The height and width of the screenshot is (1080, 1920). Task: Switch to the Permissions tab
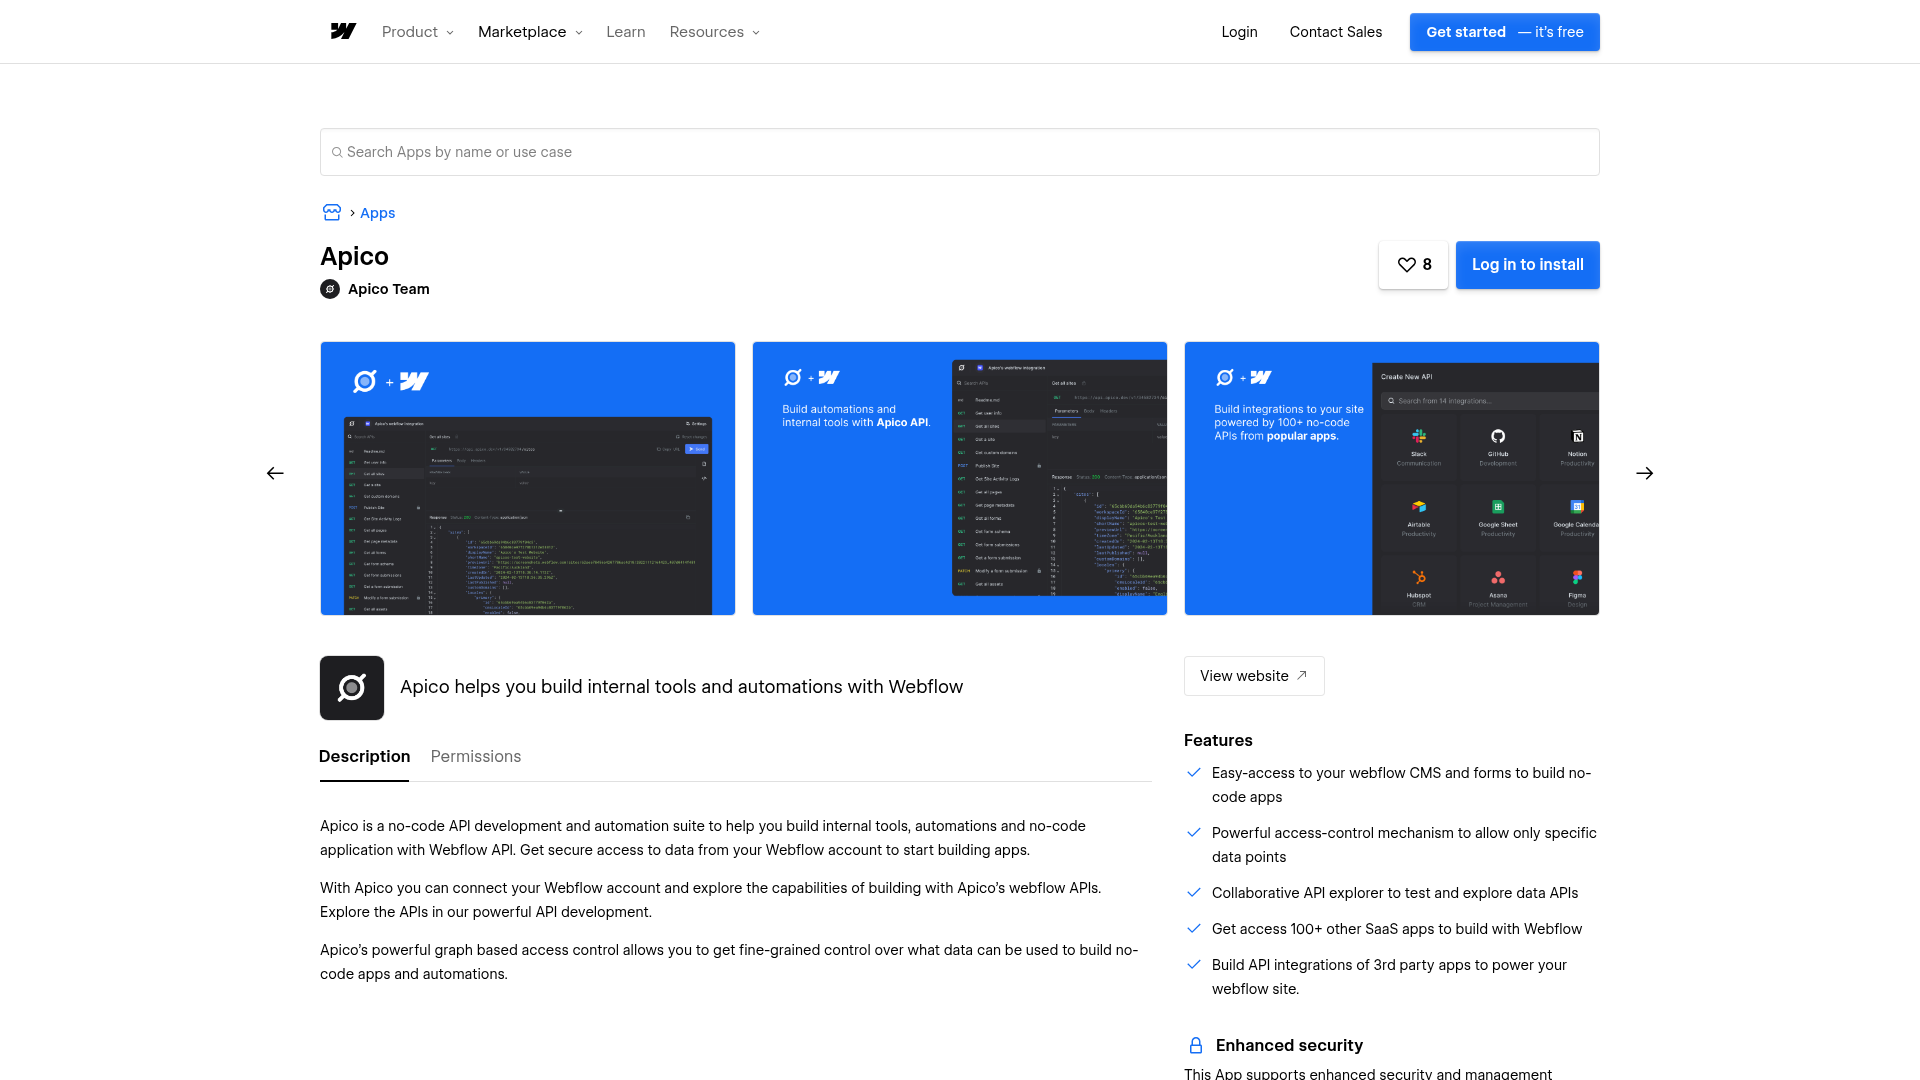476,757
